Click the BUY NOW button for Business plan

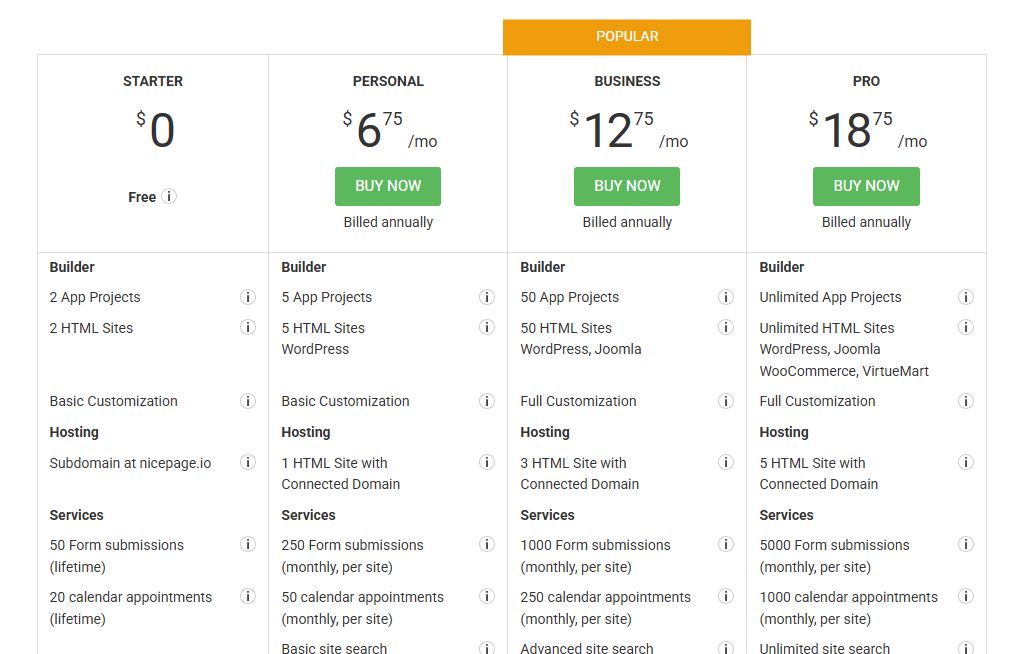[x=627, y=186]
